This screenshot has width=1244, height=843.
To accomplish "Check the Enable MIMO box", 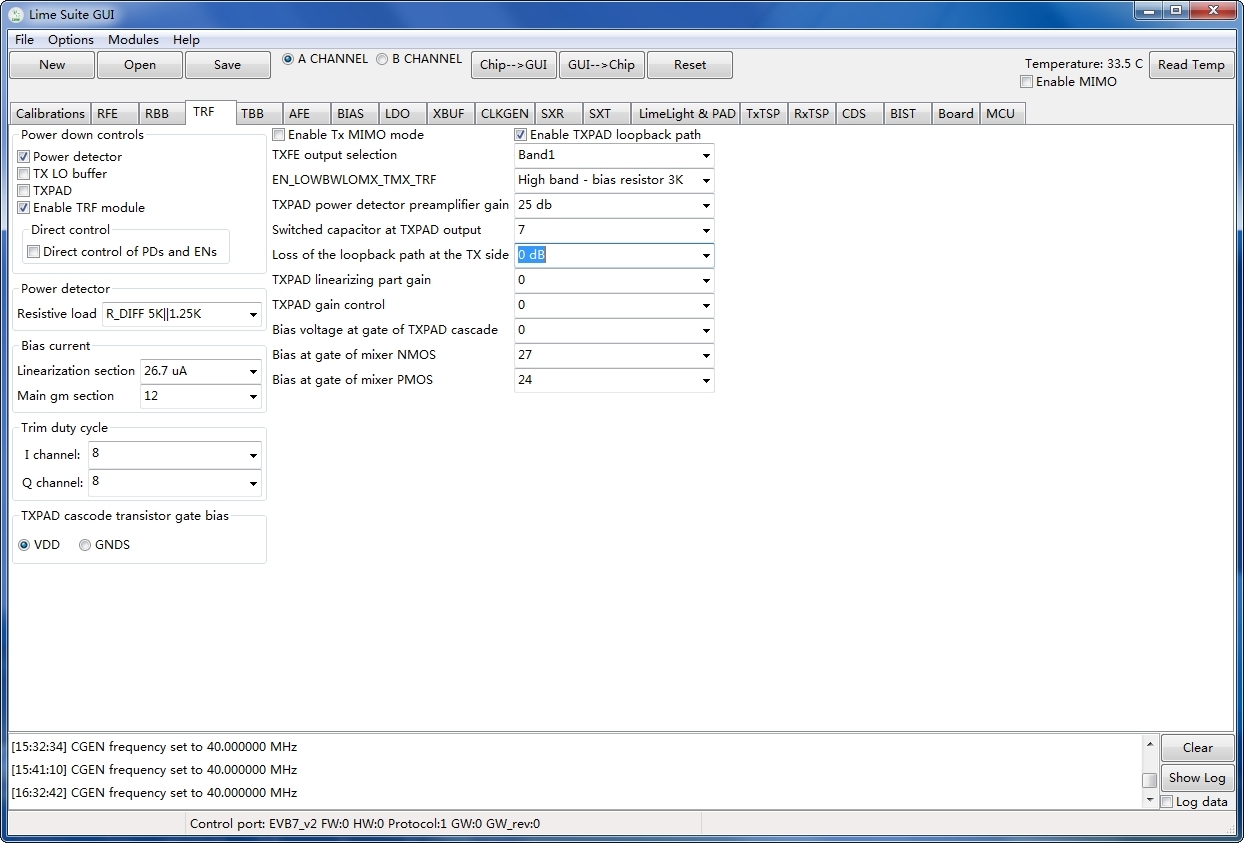I will [x=1027, y=82].
